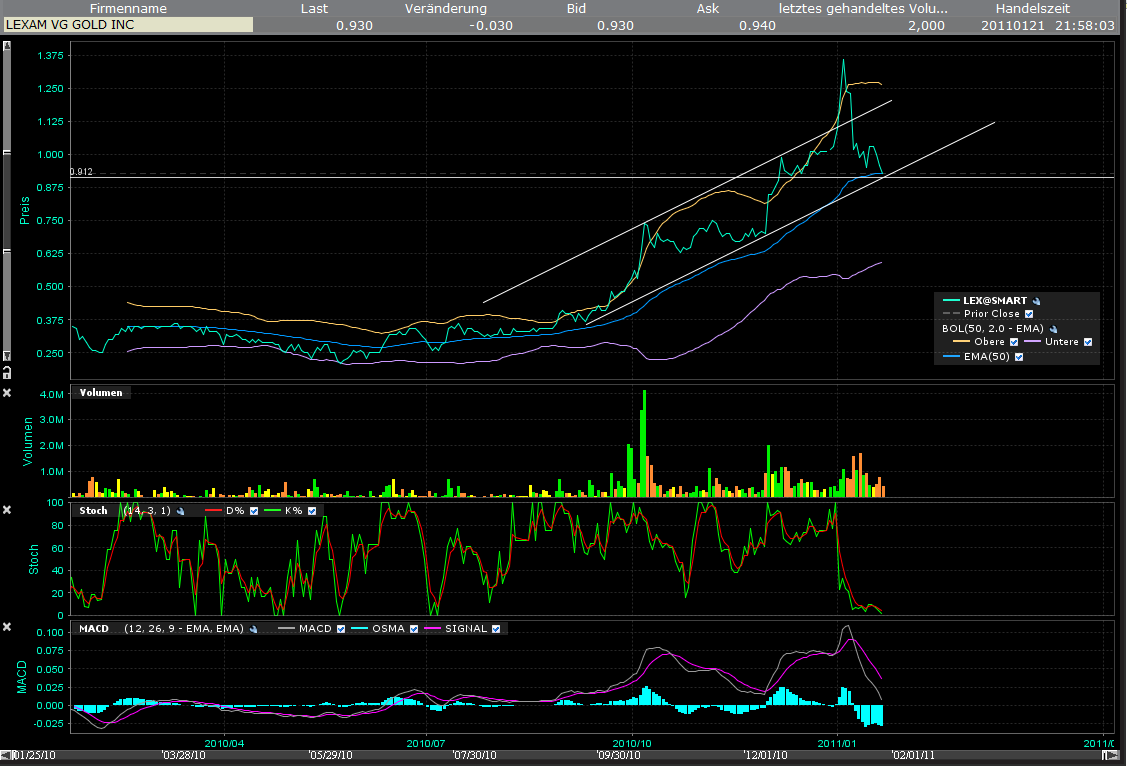Open Bollinger Bands BOL settings wrench

pos(1055,328)
